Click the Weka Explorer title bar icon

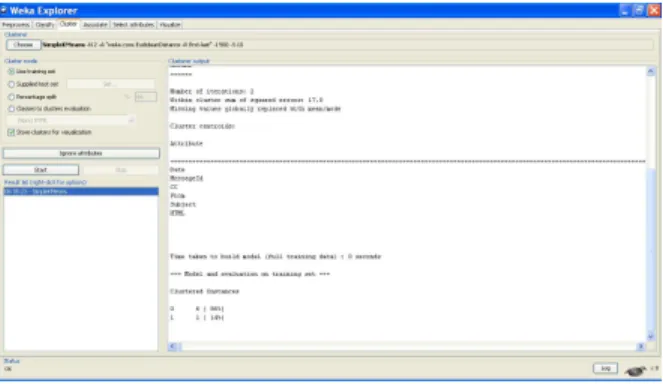[x=3, y=10]
